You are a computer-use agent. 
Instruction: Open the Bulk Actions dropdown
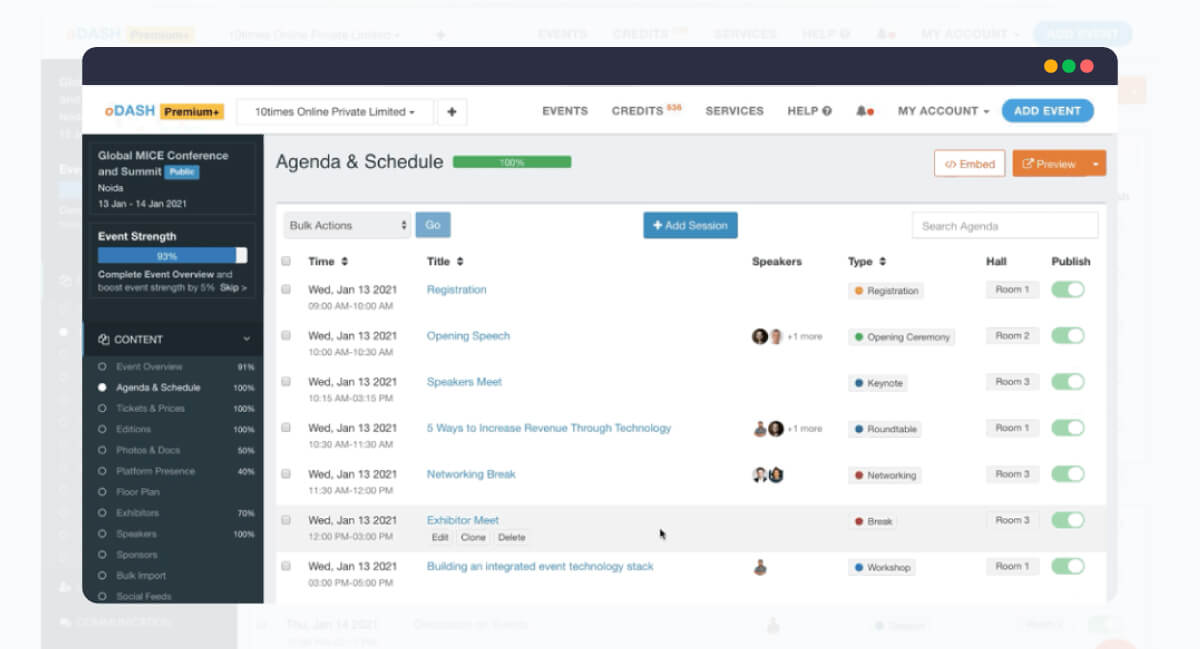click(x=347, y=226)
